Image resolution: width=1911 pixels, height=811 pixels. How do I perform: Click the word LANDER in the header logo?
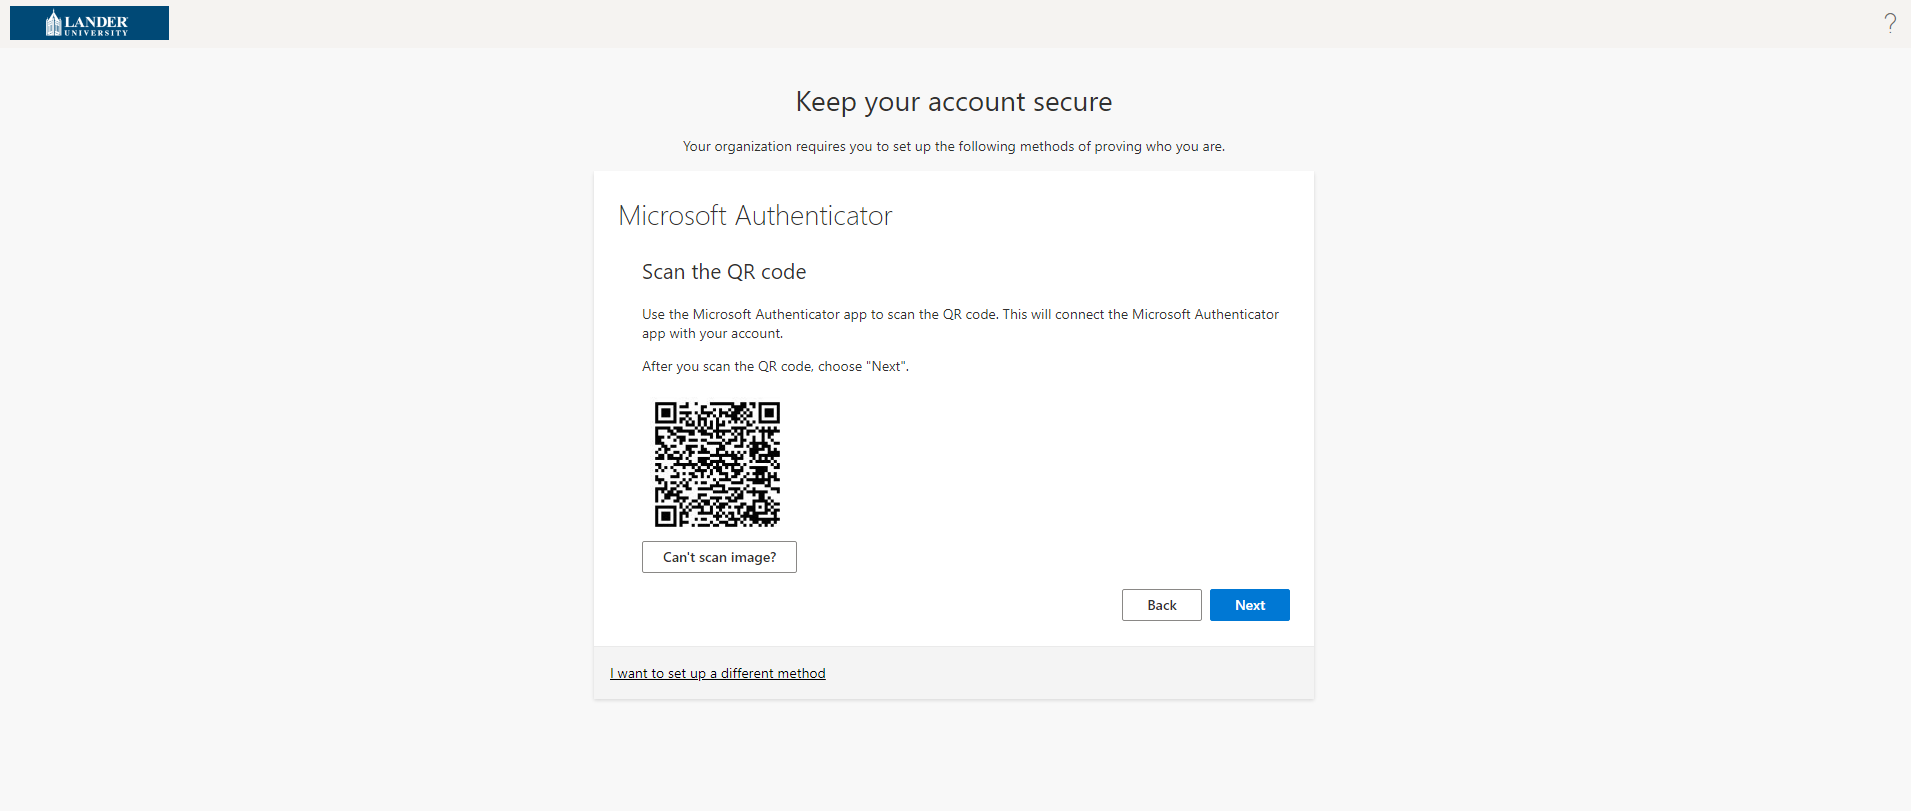tap(96, 21)
